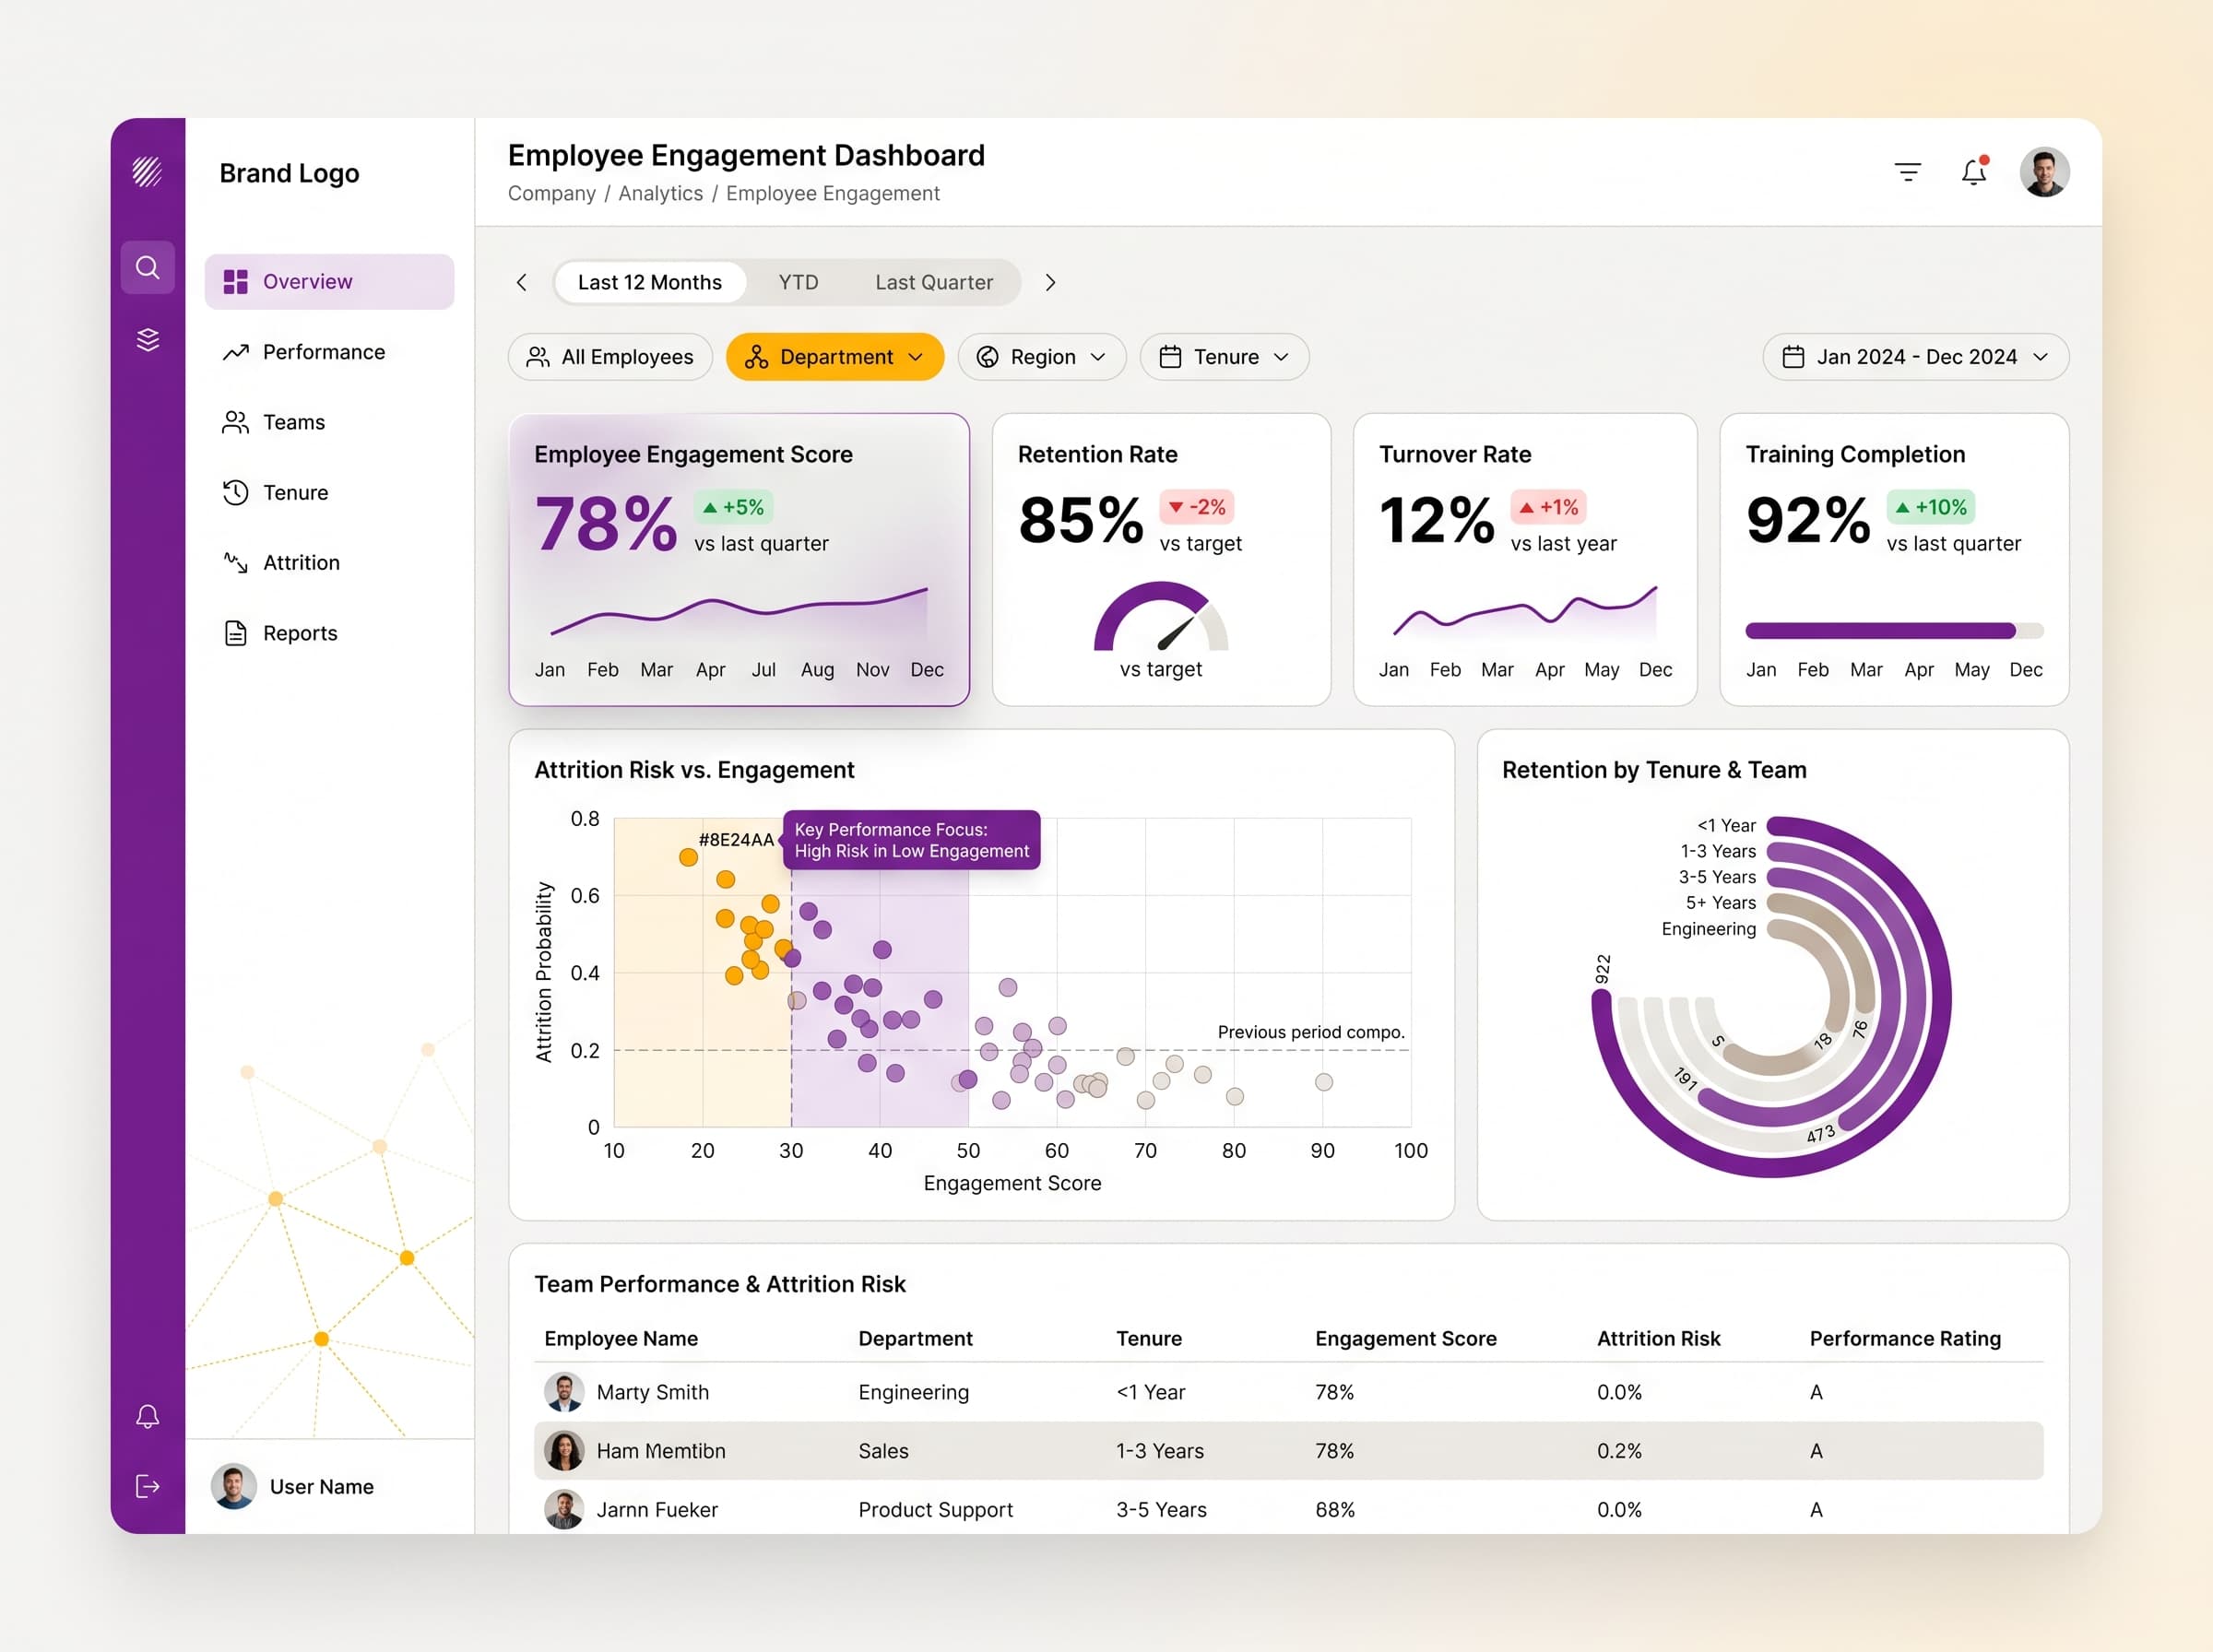Click the people icon in All Employees chip

click(x=538, y=357)
